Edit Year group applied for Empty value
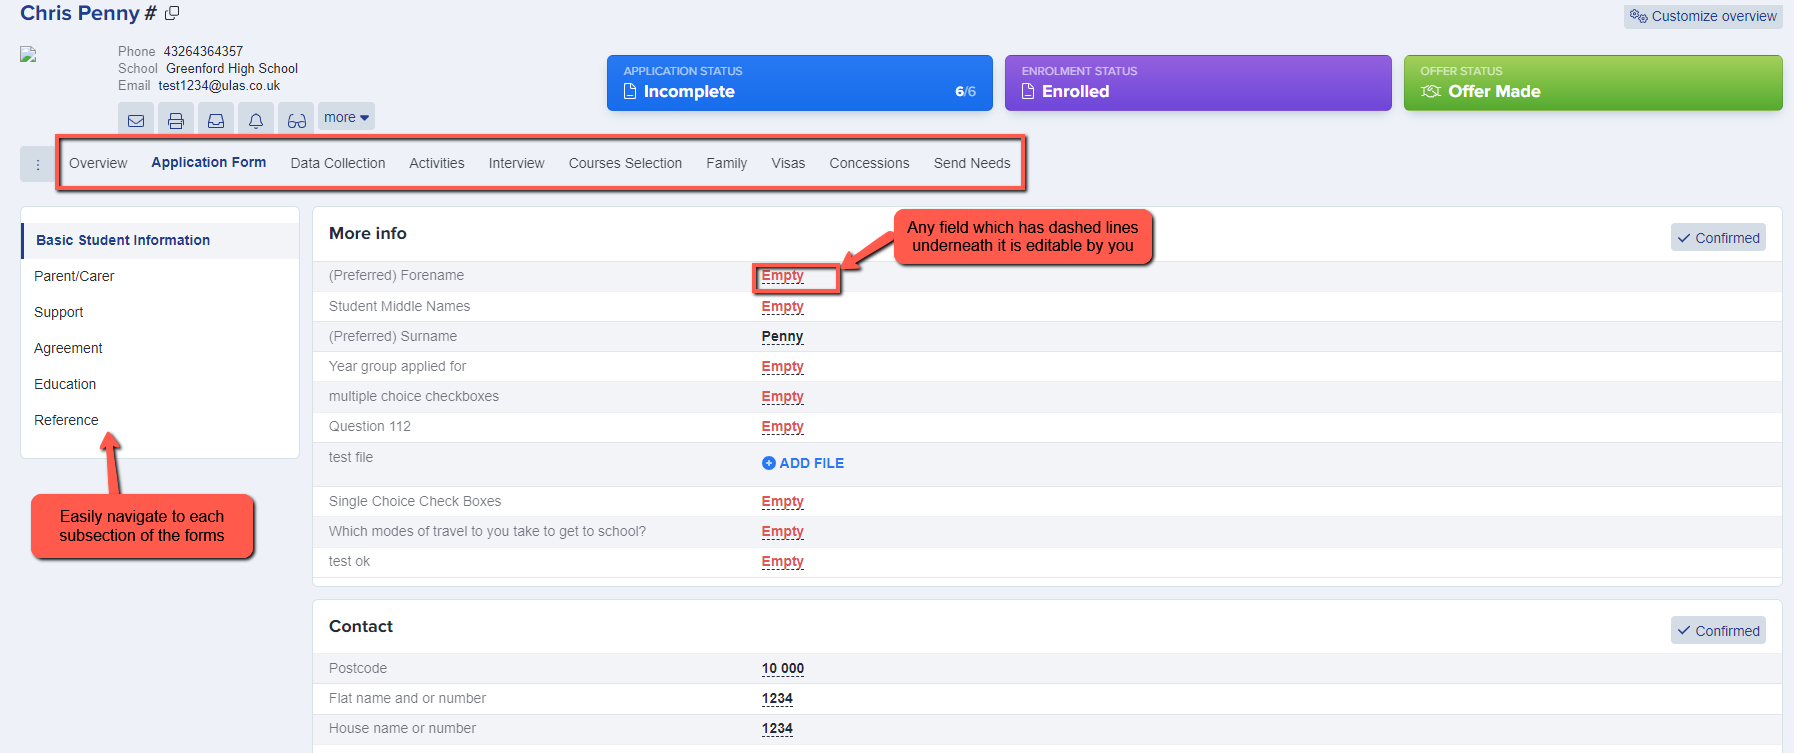The image size is (1794, 753). [x=782, y=367]
